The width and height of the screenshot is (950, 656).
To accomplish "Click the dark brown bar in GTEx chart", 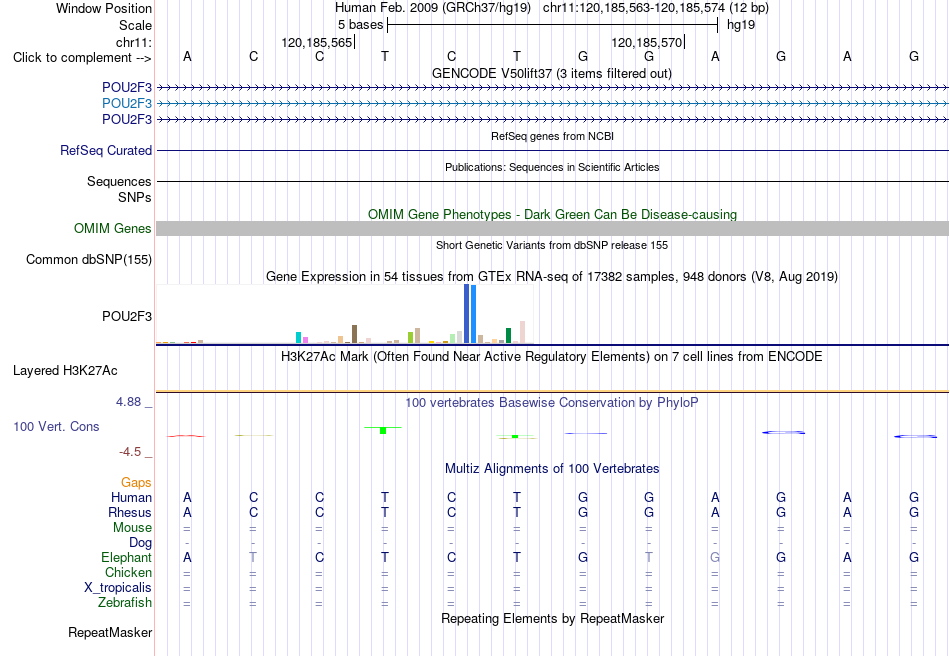I will click(x=354, y=334).
